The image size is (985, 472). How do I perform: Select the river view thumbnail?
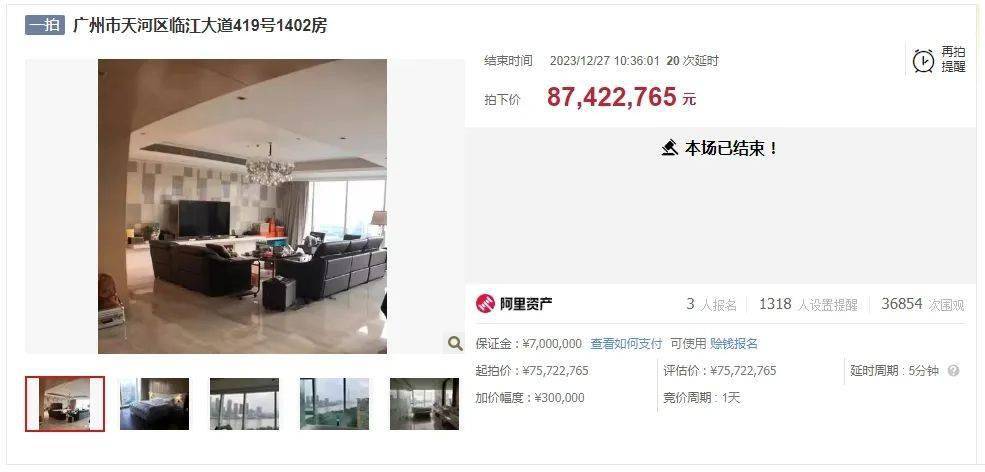click(x=334, y=404)
